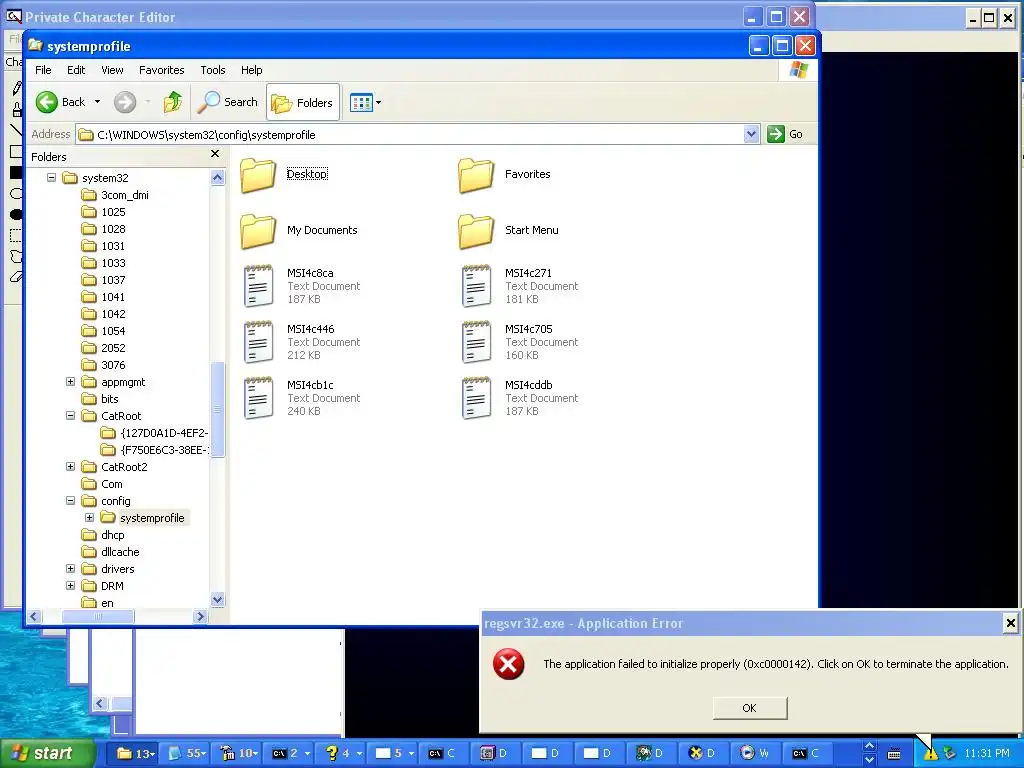1024x768 pixels.
Task: Open the Help menu
Action: [251, 70]
